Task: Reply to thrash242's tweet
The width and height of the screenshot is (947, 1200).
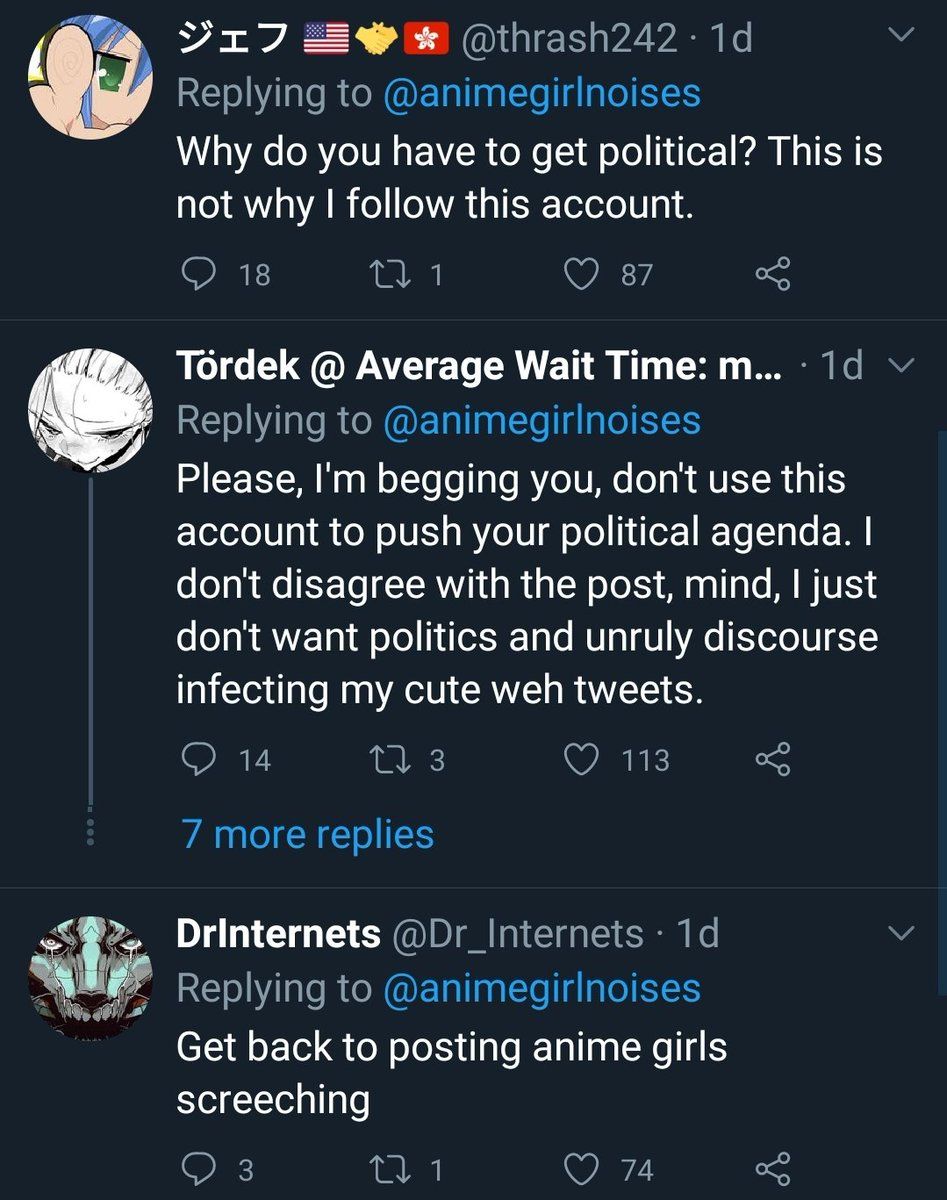Action: tap(199, 273)
